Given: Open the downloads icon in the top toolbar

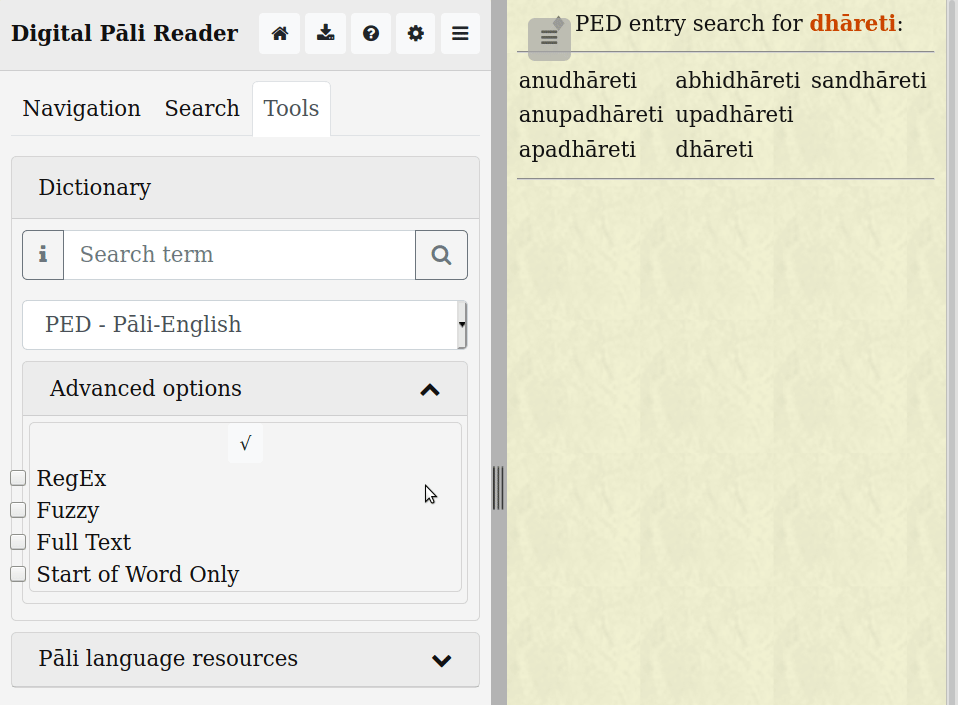Looking at the screenshot, I should point(325,33).
